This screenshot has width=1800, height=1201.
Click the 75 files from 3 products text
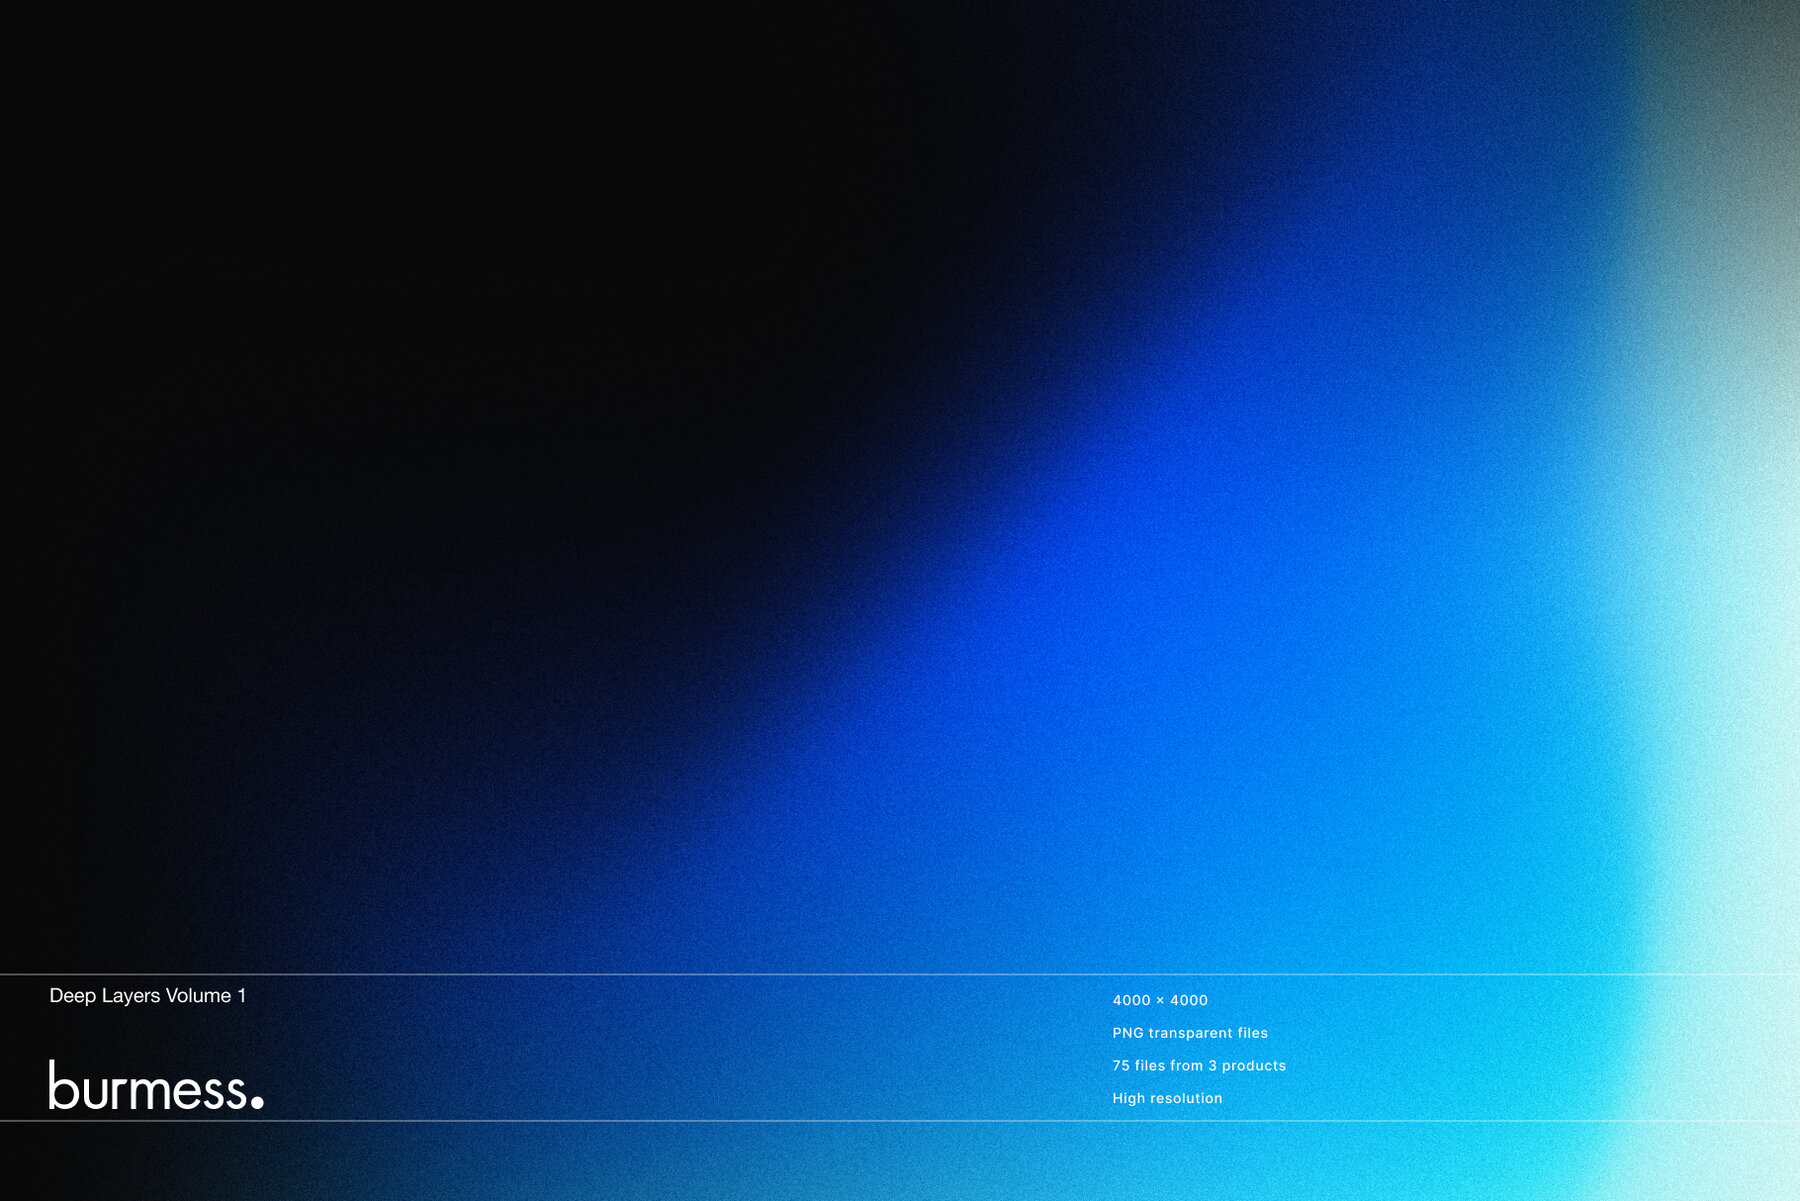1199,1066
